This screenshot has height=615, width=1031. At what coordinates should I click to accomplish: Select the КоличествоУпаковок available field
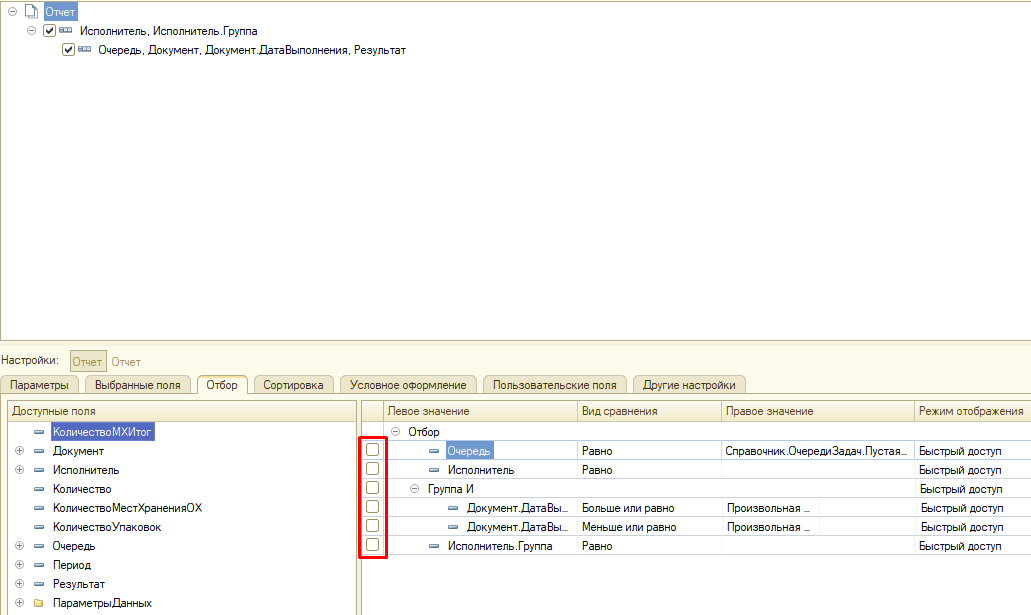tap(107, 527)
